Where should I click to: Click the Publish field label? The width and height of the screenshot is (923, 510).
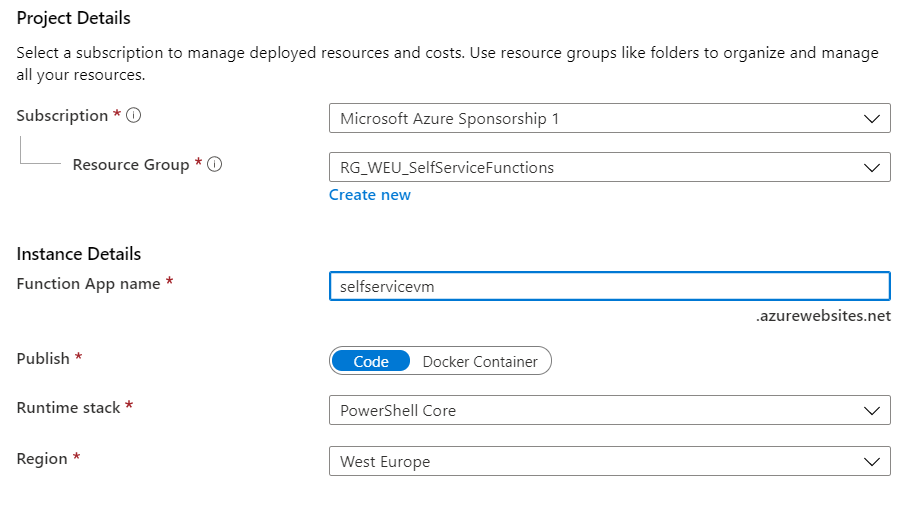[x=43, y=359]
